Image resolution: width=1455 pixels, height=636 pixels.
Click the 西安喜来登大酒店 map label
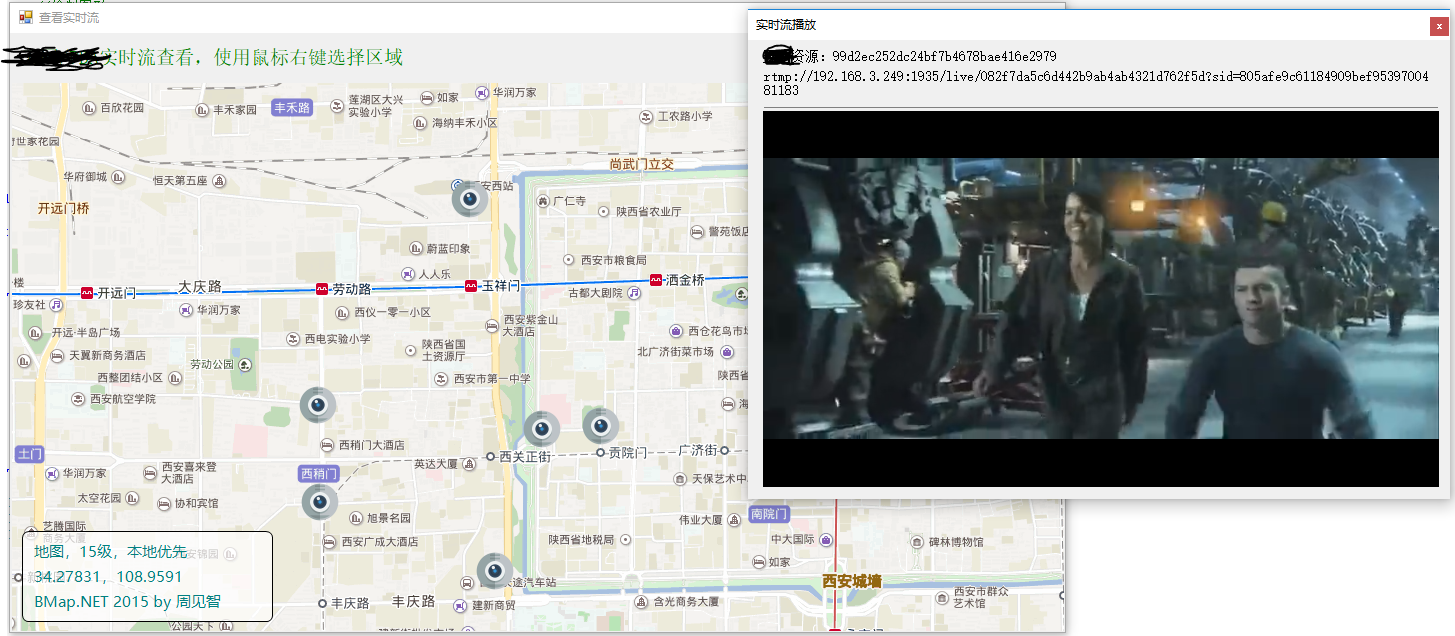point(188,473)
